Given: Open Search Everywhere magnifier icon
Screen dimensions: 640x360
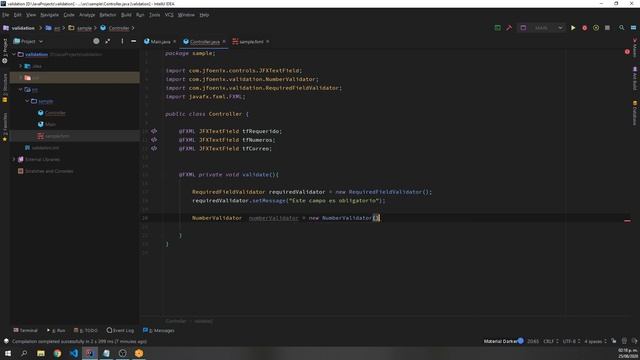Looking at the screenshot, I should click(622, 28).
